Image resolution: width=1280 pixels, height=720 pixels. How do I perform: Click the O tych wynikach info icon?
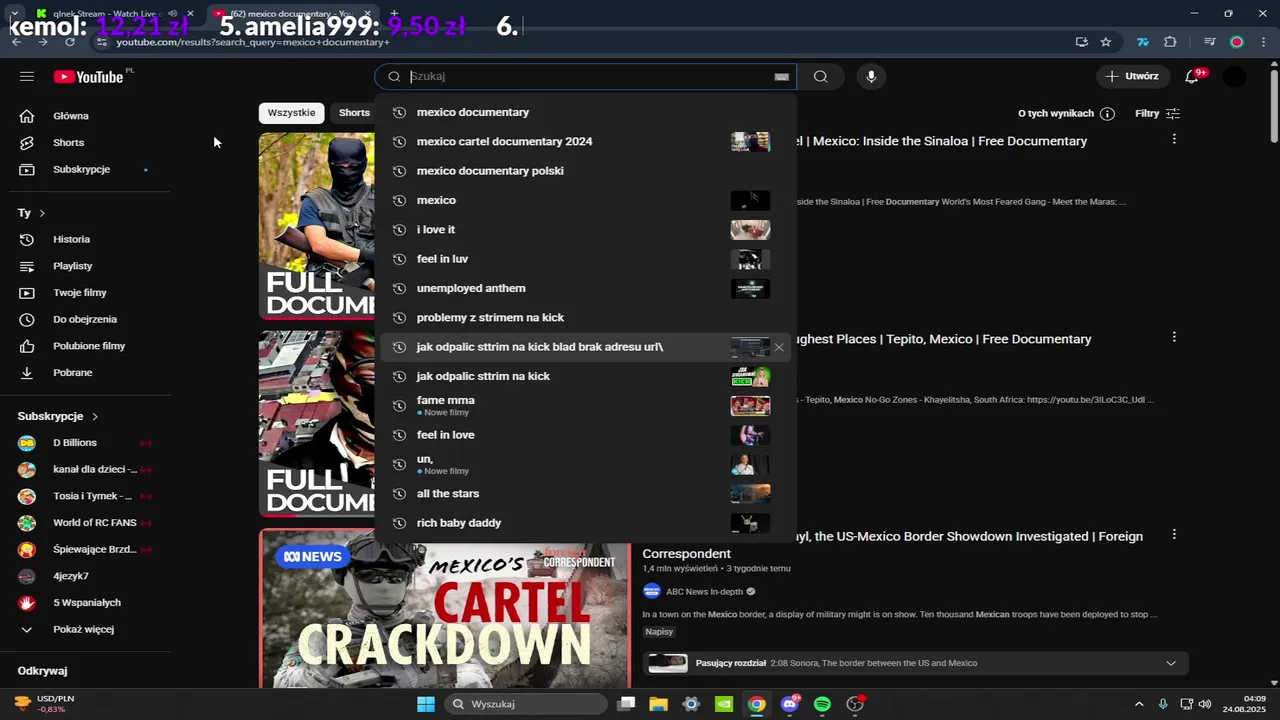coord(1107,114)
